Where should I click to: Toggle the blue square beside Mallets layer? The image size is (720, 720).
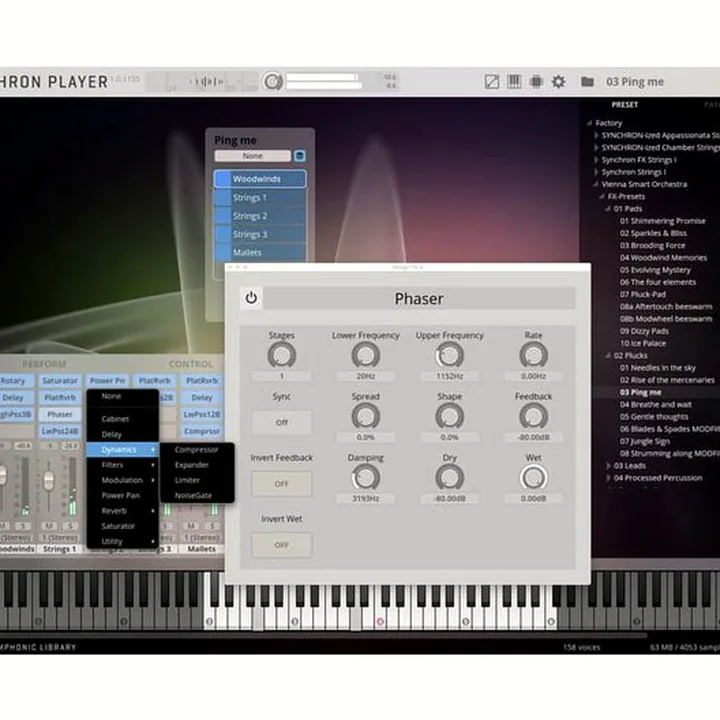pos(223,253)
